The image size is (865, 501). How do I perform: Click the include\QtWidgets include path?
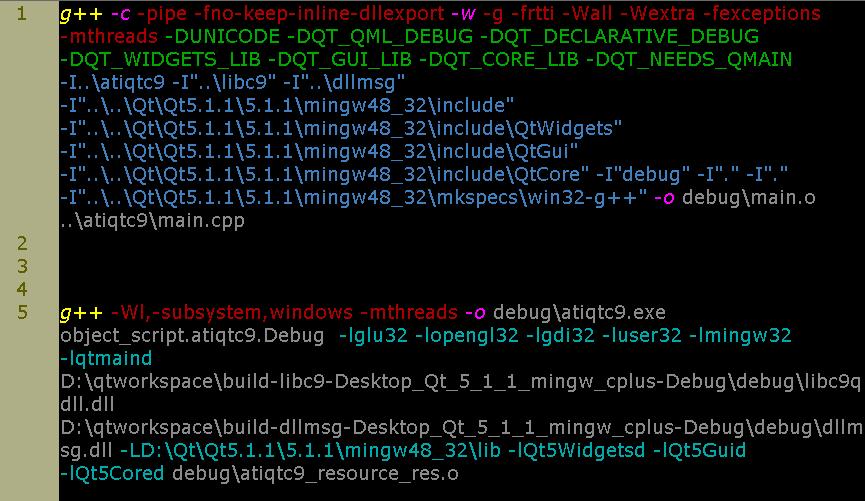(x=341, y=129)
